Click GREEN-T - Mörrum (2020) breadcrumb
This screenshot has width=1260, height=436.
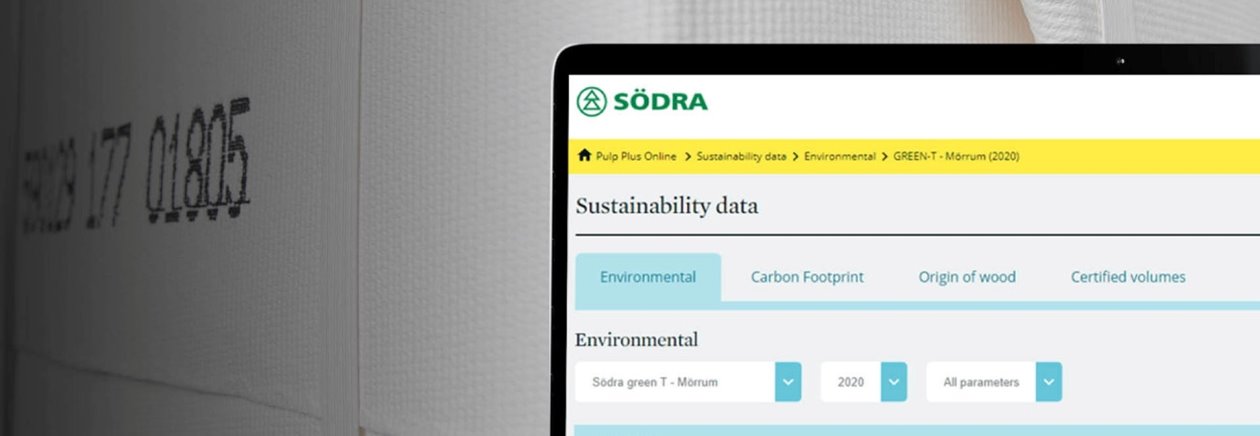coord(956,156)
